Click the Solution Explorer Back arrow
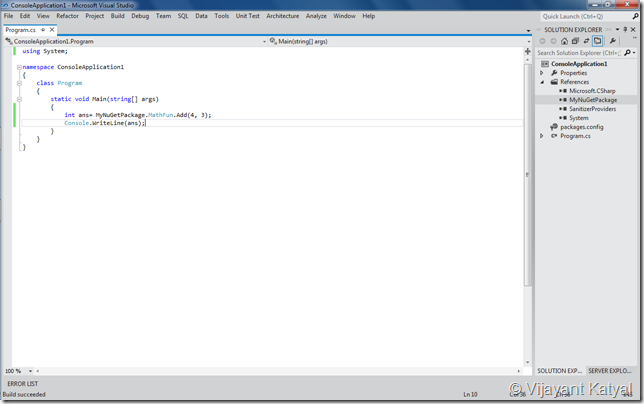The height and width of the screenshot is (404, 644). tap(542, 41)
